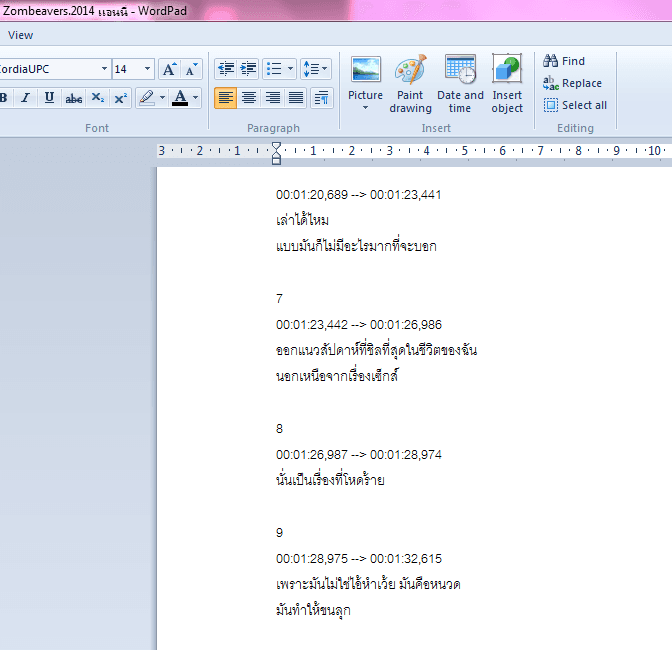The height and width of the screenshot is (650, 672).
Task: Click Select all
Action: (x=575, y=105)
